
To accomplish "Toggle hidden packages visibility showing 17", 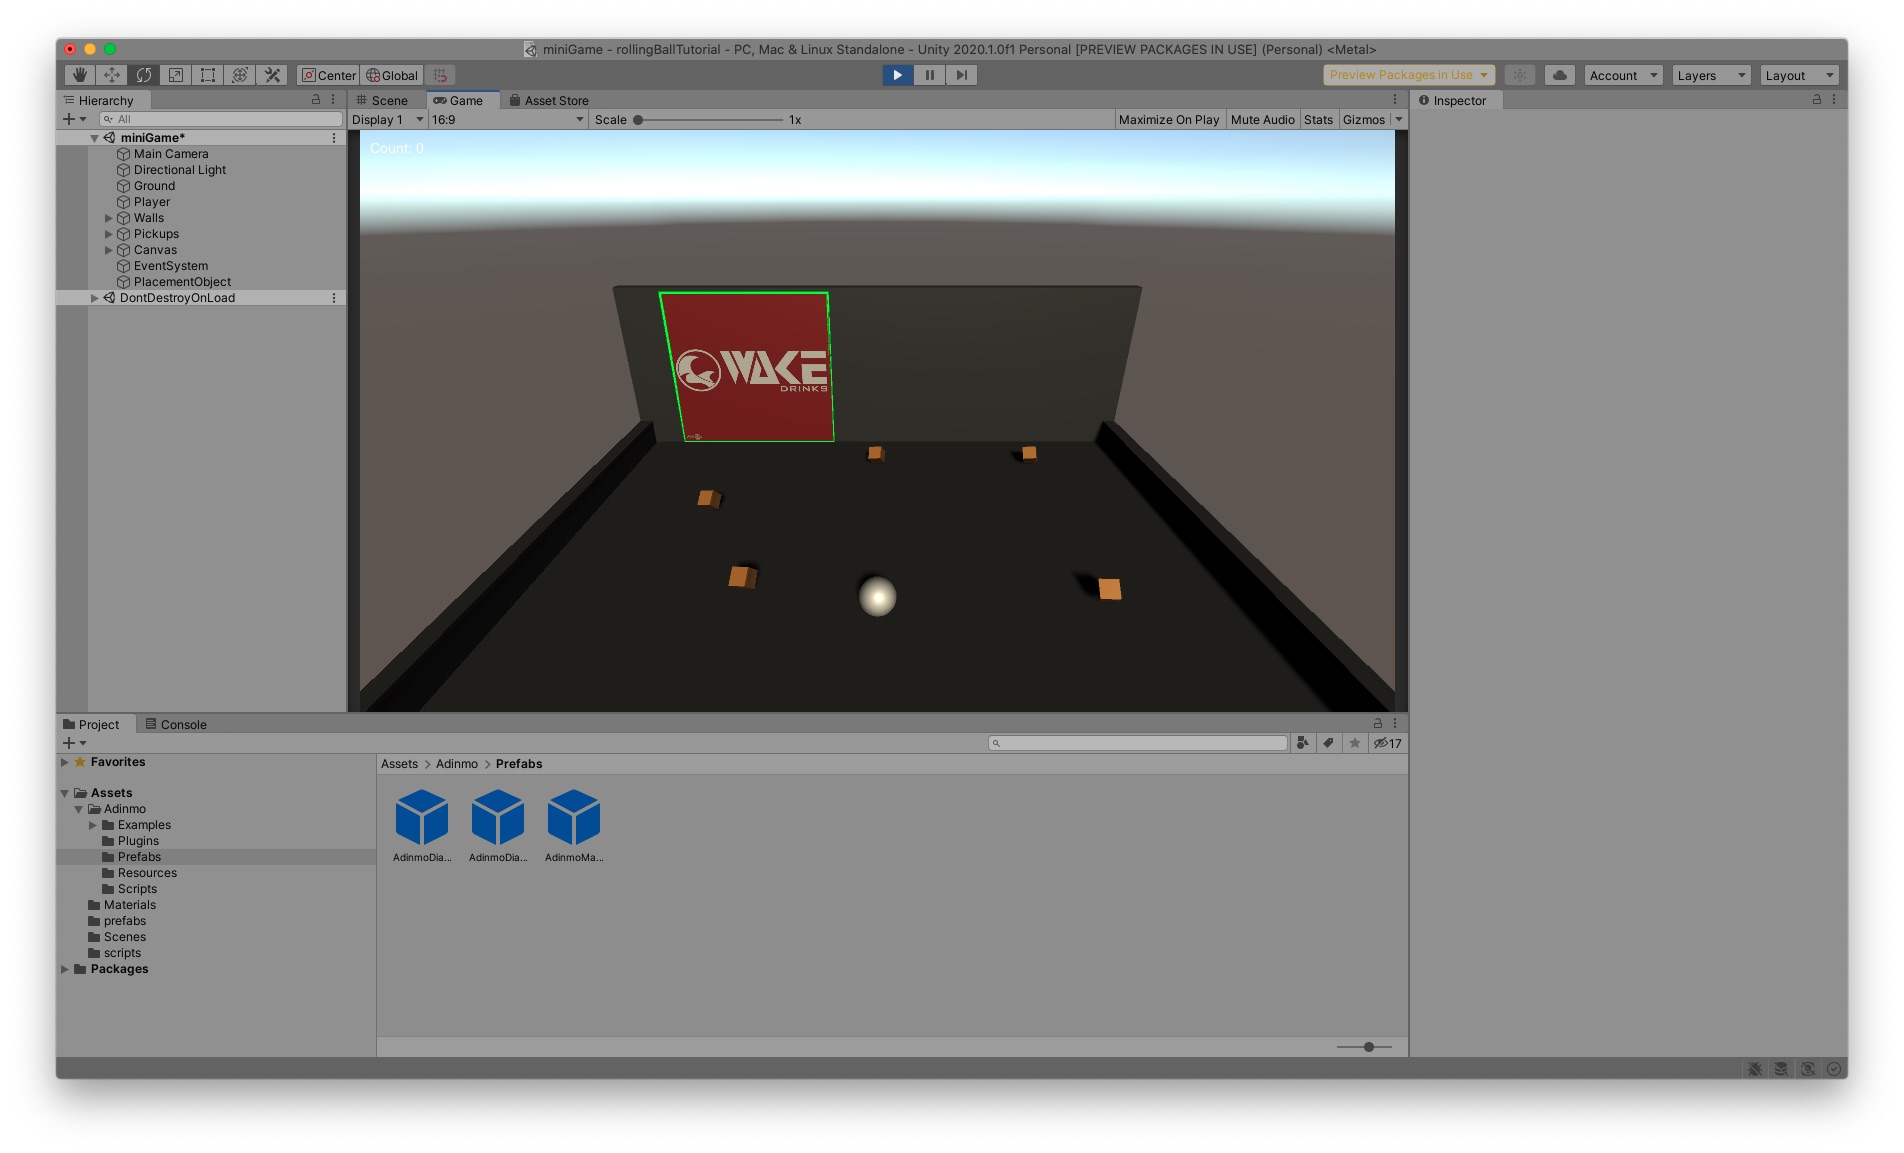I will pos(1388,743).
